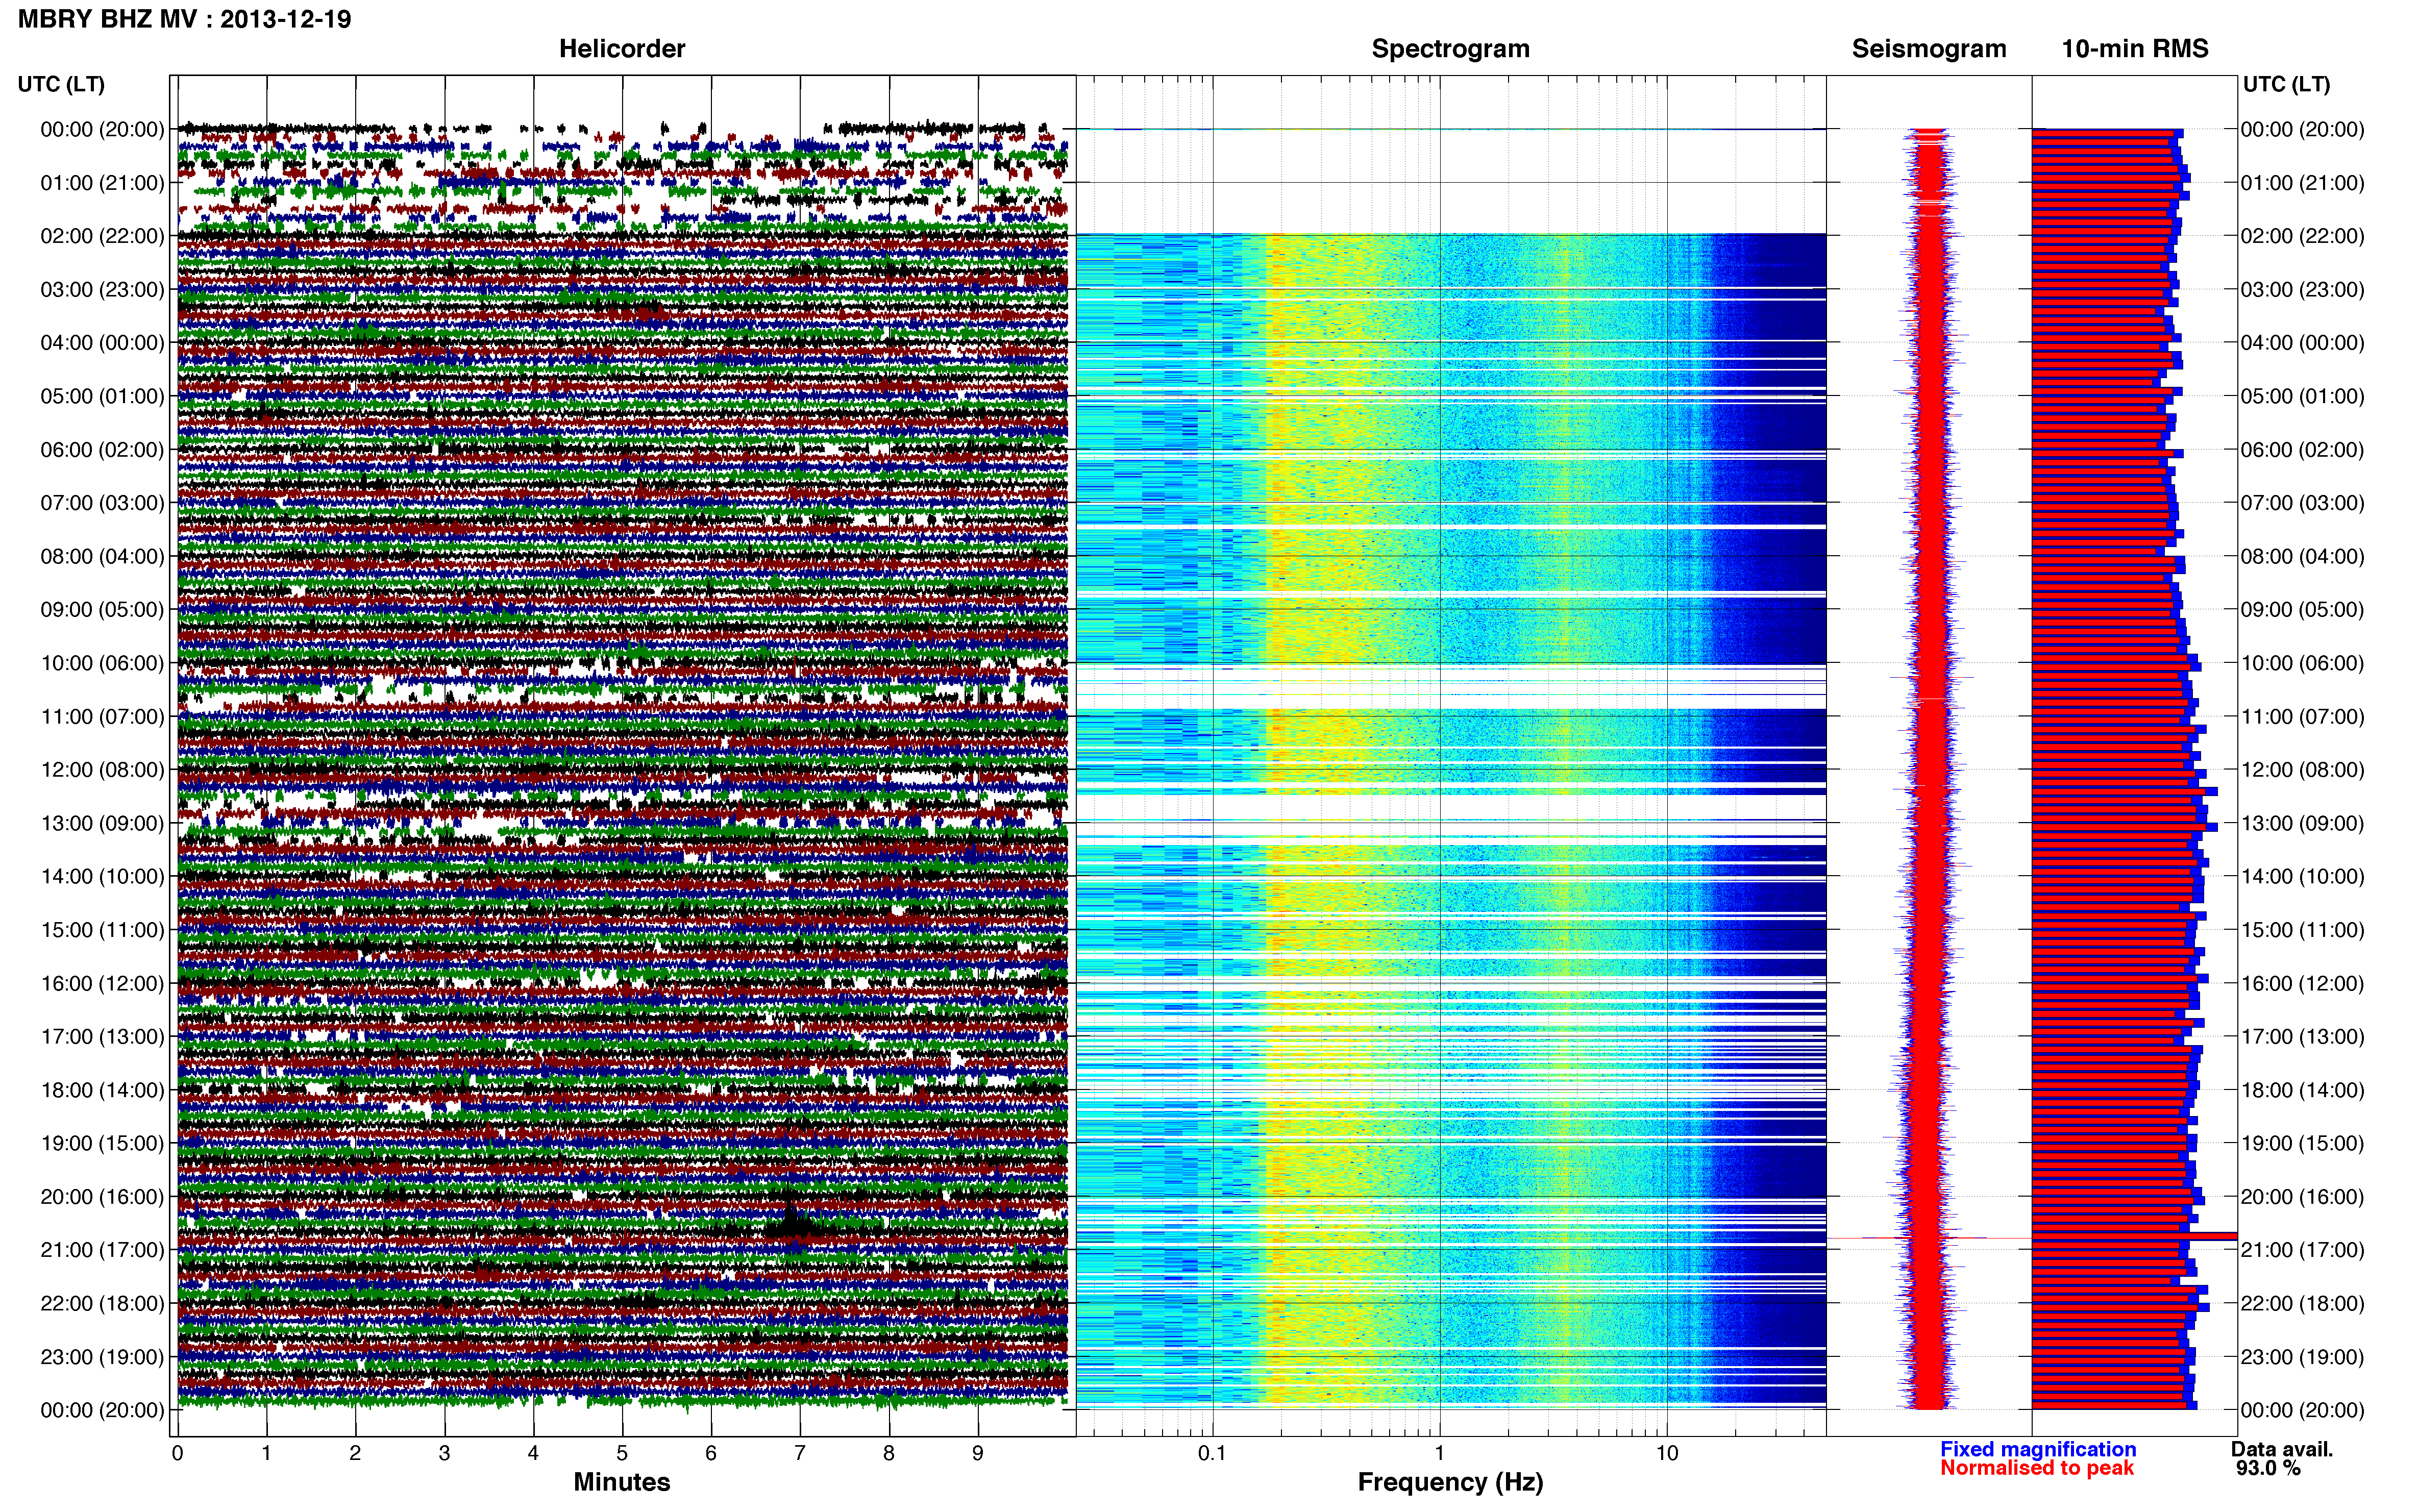Click left time label '13:00 (09:00)'
The image size is (2419, 1512).
pyautogui.click(x=102, y=823)
